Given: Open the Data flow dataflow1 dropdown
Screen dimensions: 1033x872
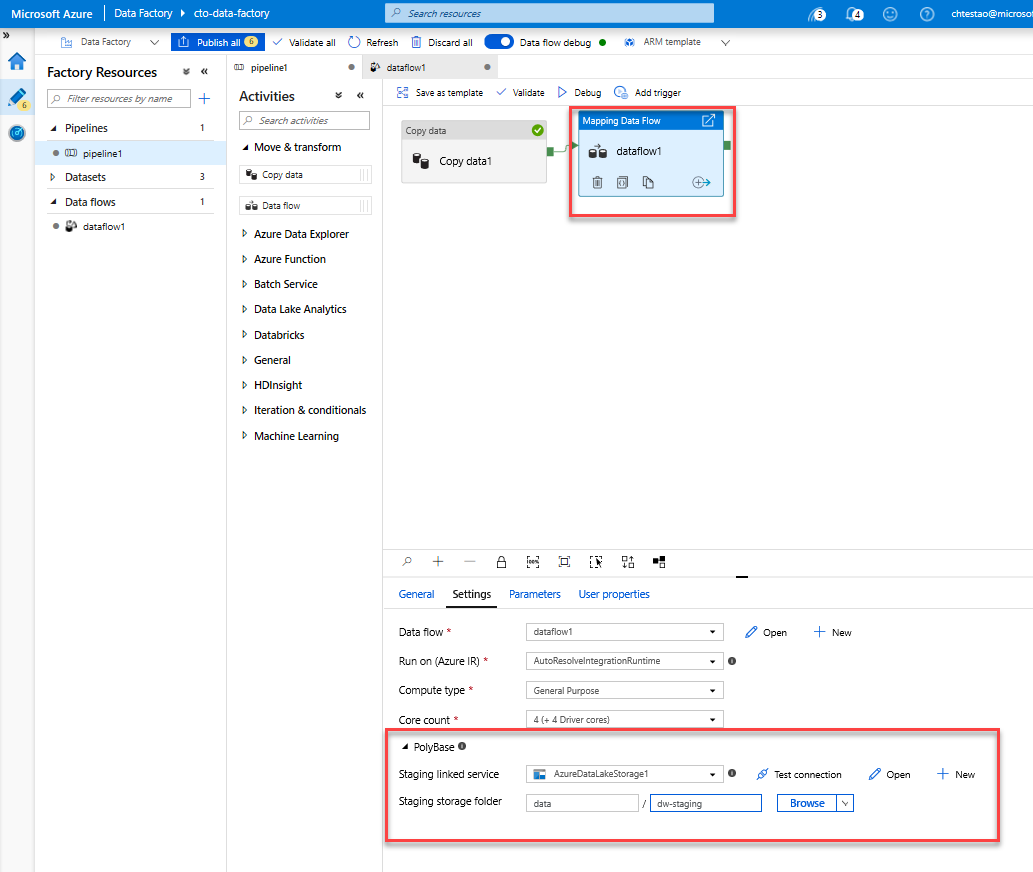Looking at the screenshot, I should (625, 632).
